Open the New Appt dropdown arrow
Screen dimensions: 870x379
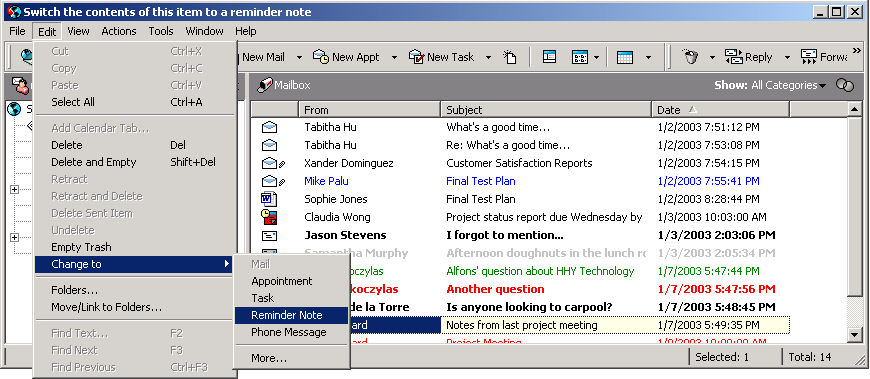pos(394,57)
